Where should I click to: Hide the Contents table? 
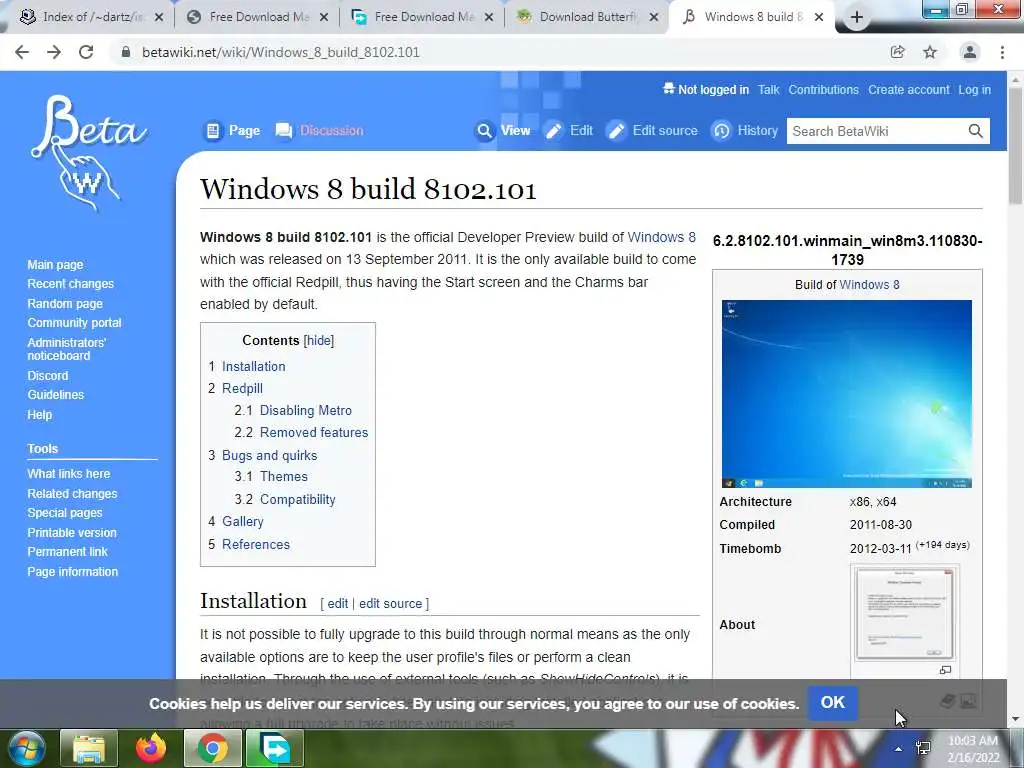(319, 340)
